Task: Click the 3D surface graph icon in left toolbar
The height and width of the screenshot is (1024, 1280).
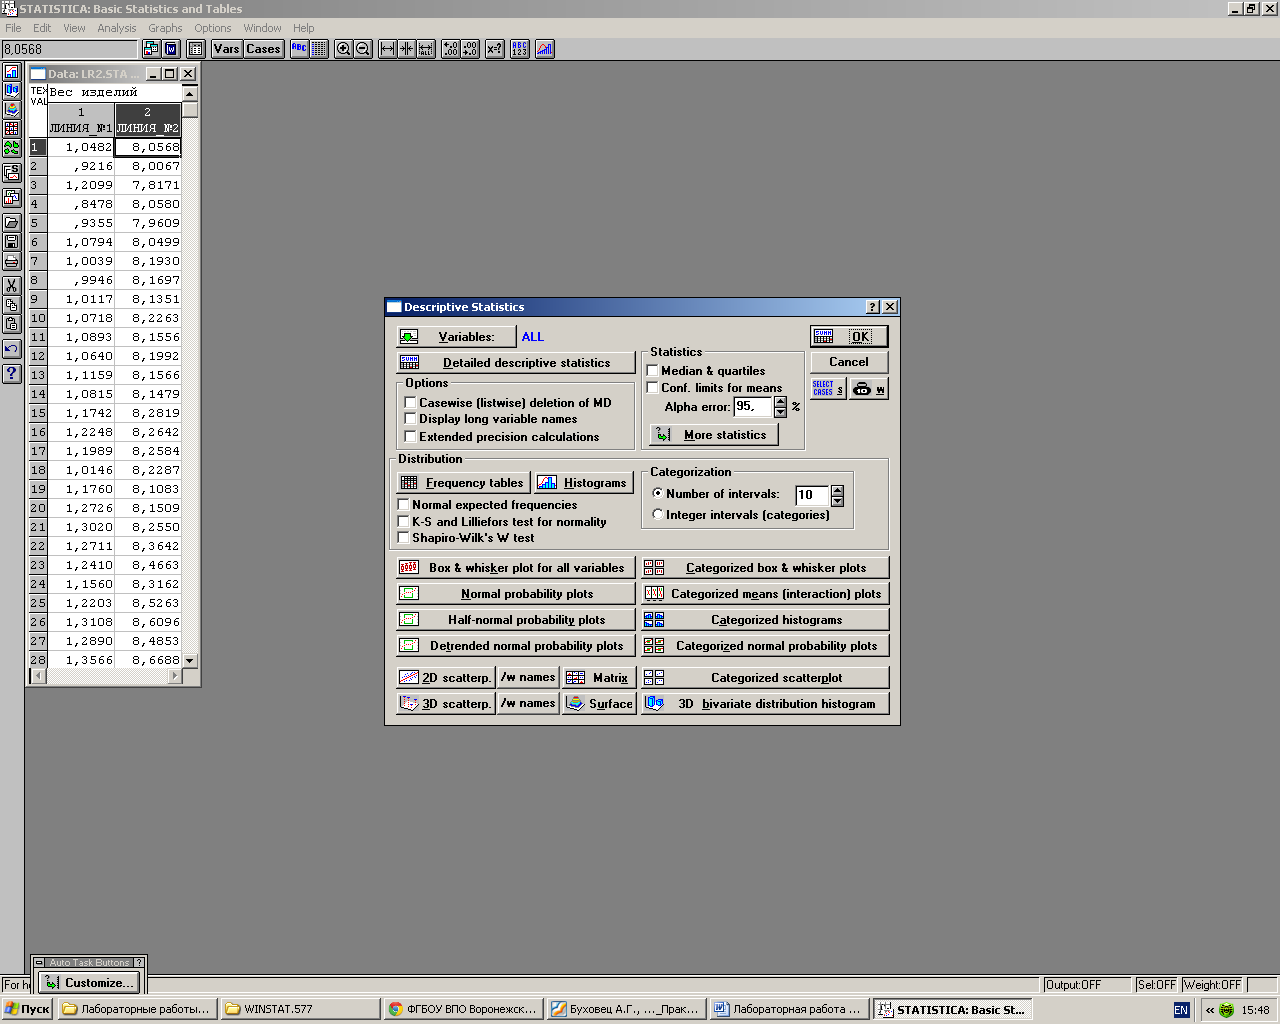Action: [12, 110]
